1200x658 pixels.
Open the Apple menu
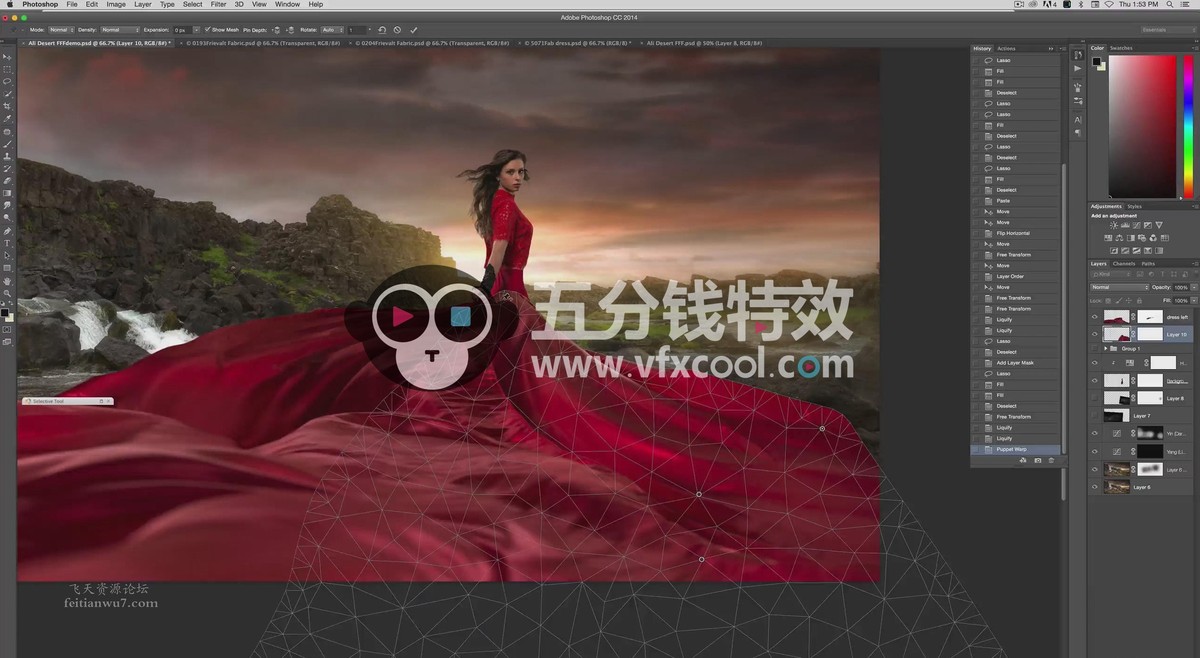click(9, 5)
